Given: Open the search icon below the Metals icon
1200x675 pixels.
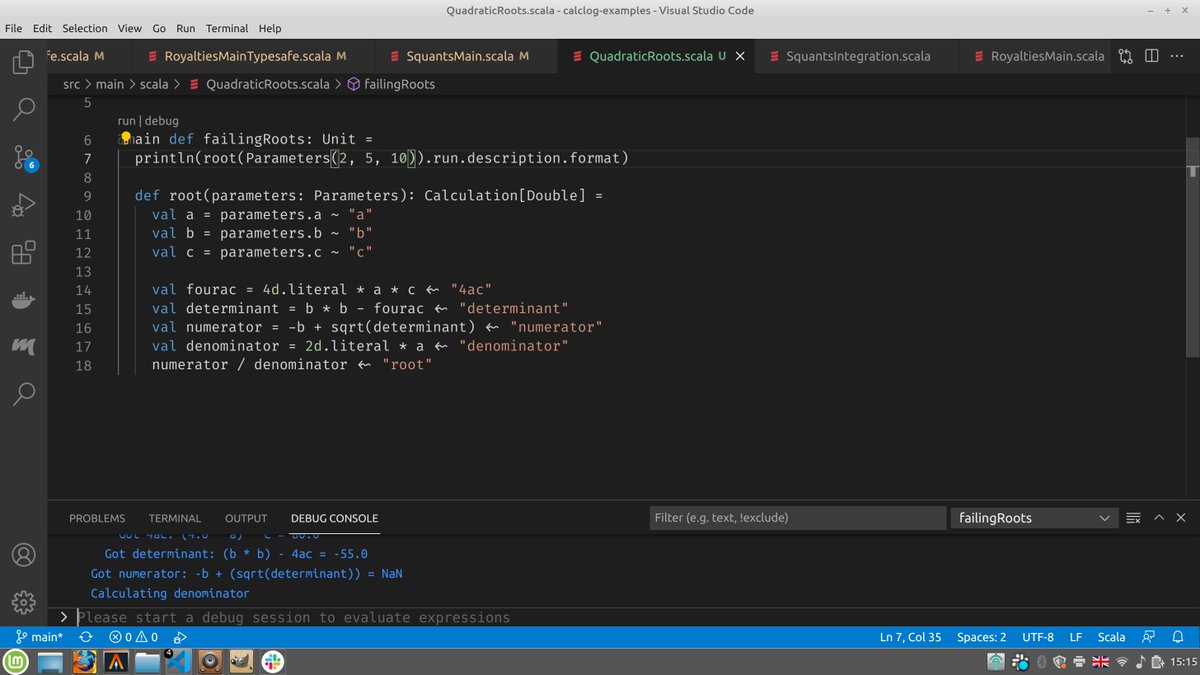Looking at the screenshot, I should (23, 393).
